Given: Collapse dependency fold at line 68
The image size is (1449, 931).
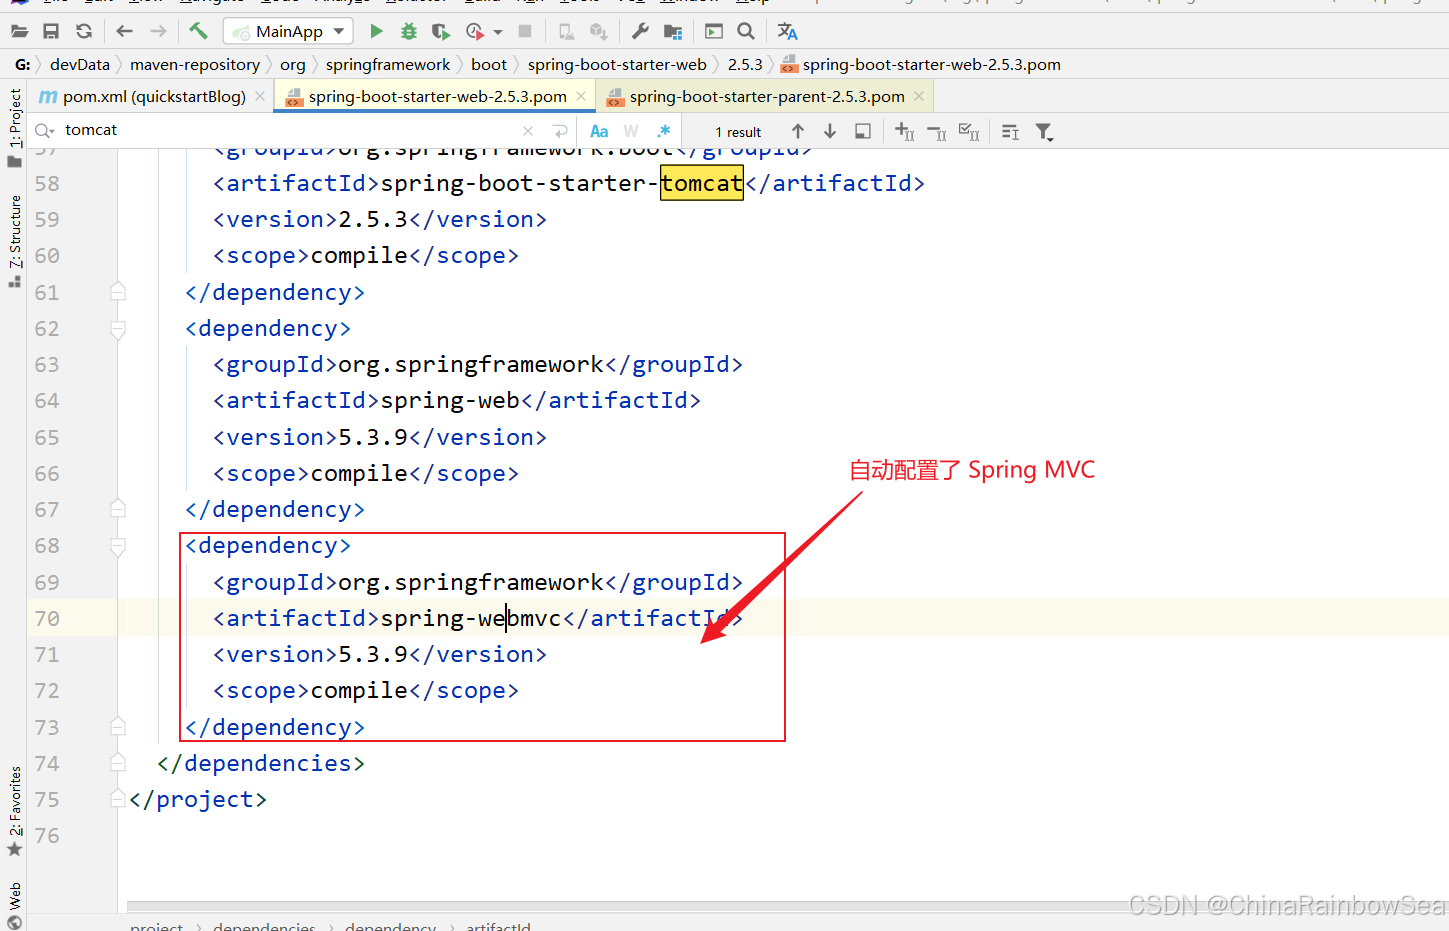Looking at the screenshot, I should pos(118,546).
